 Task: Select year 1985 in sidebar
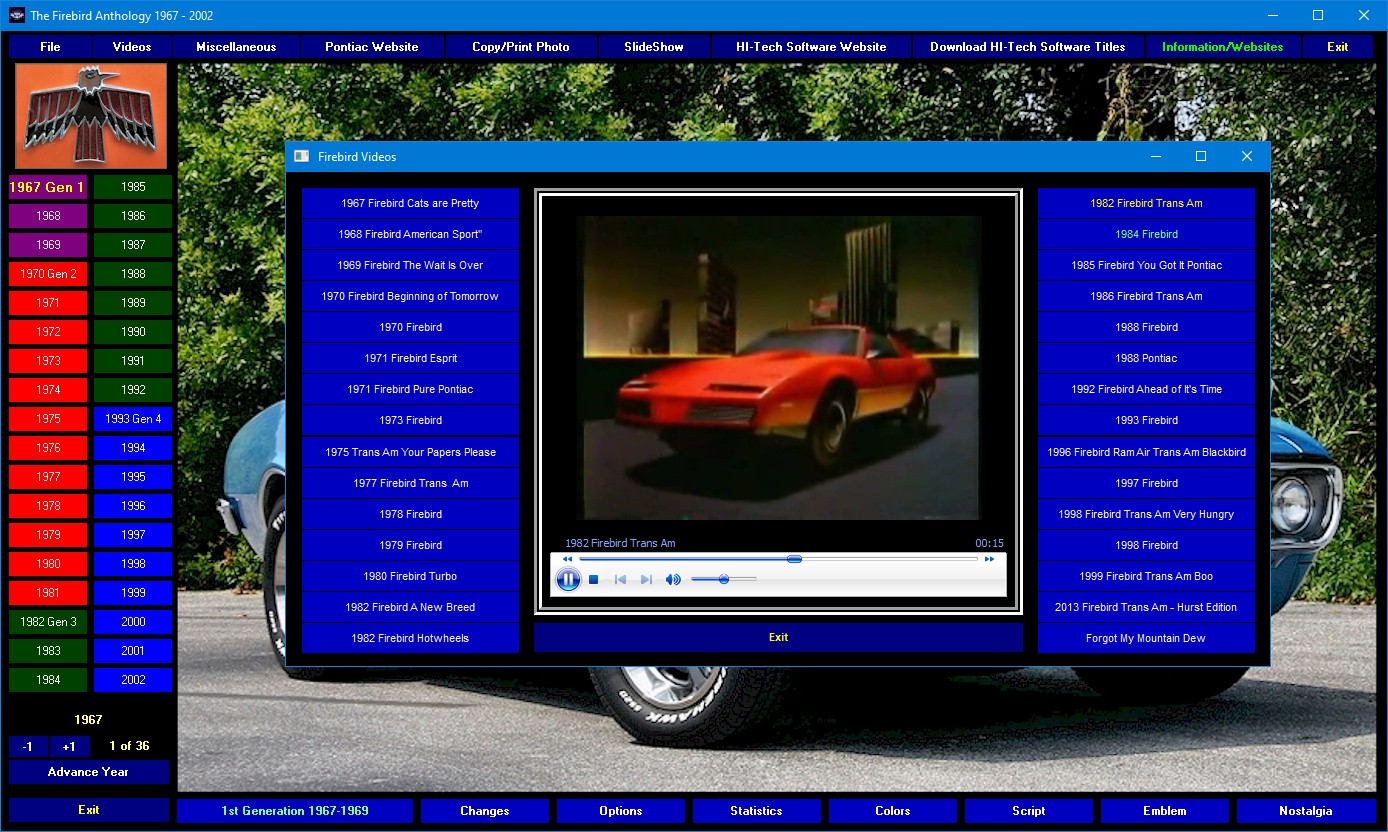click(x=133, y=187)
